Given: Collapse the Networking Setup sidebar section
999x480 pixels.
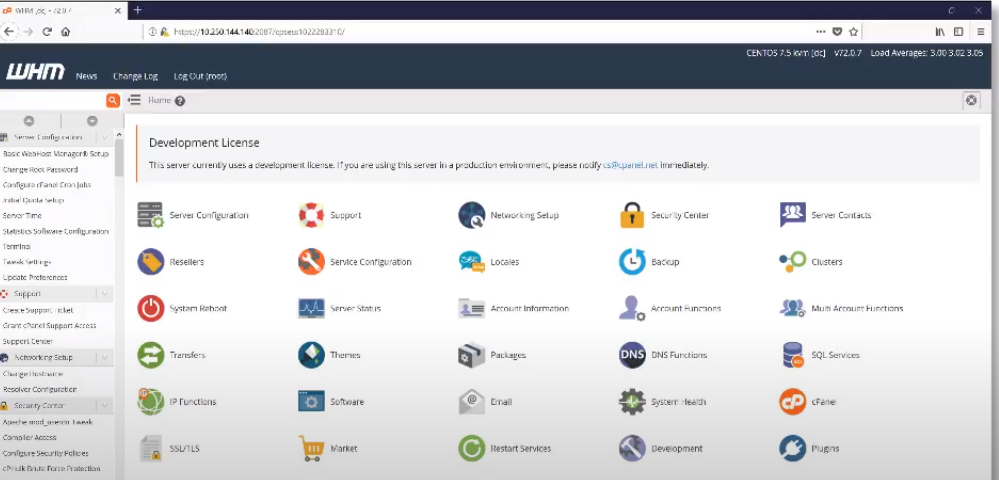Looking at the screenshot, I should coord(105,358).
